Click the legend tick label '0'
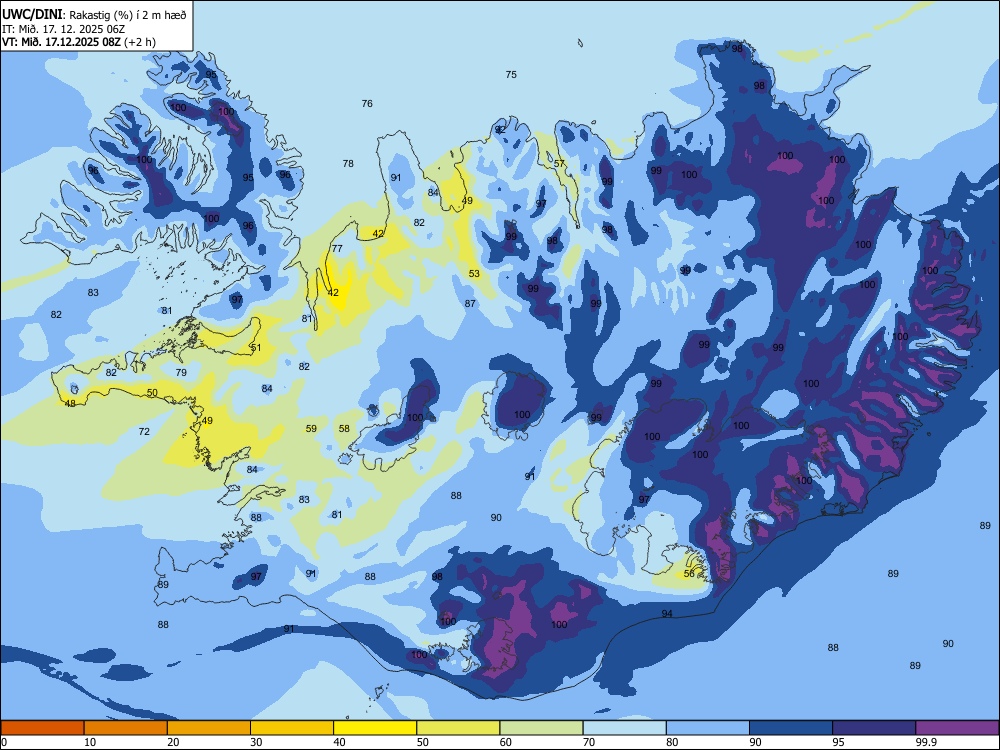Image resolution: width=1000 pixels, height=750 pixels. [x=4, y=742]
